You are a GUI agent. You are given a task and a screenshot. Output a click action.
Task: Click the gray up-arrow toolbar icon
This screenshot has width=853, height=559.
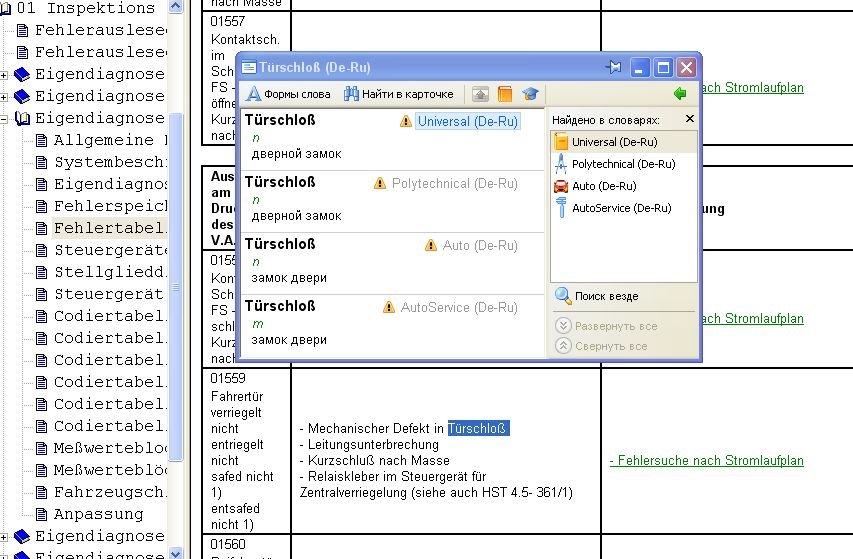click(480, 94)
